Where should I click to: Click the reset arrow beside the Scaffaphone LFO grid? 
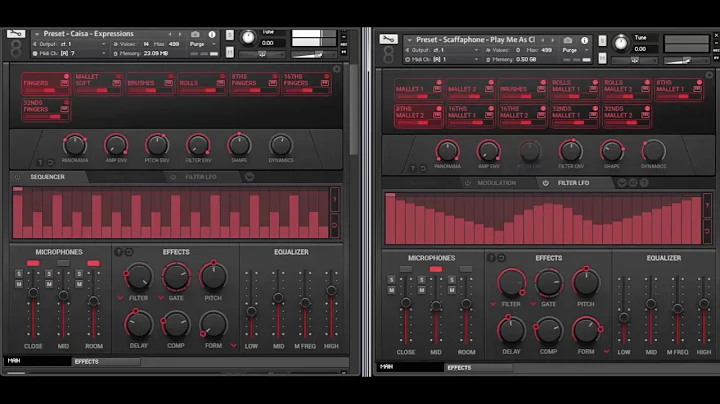[x=707, y=231]
